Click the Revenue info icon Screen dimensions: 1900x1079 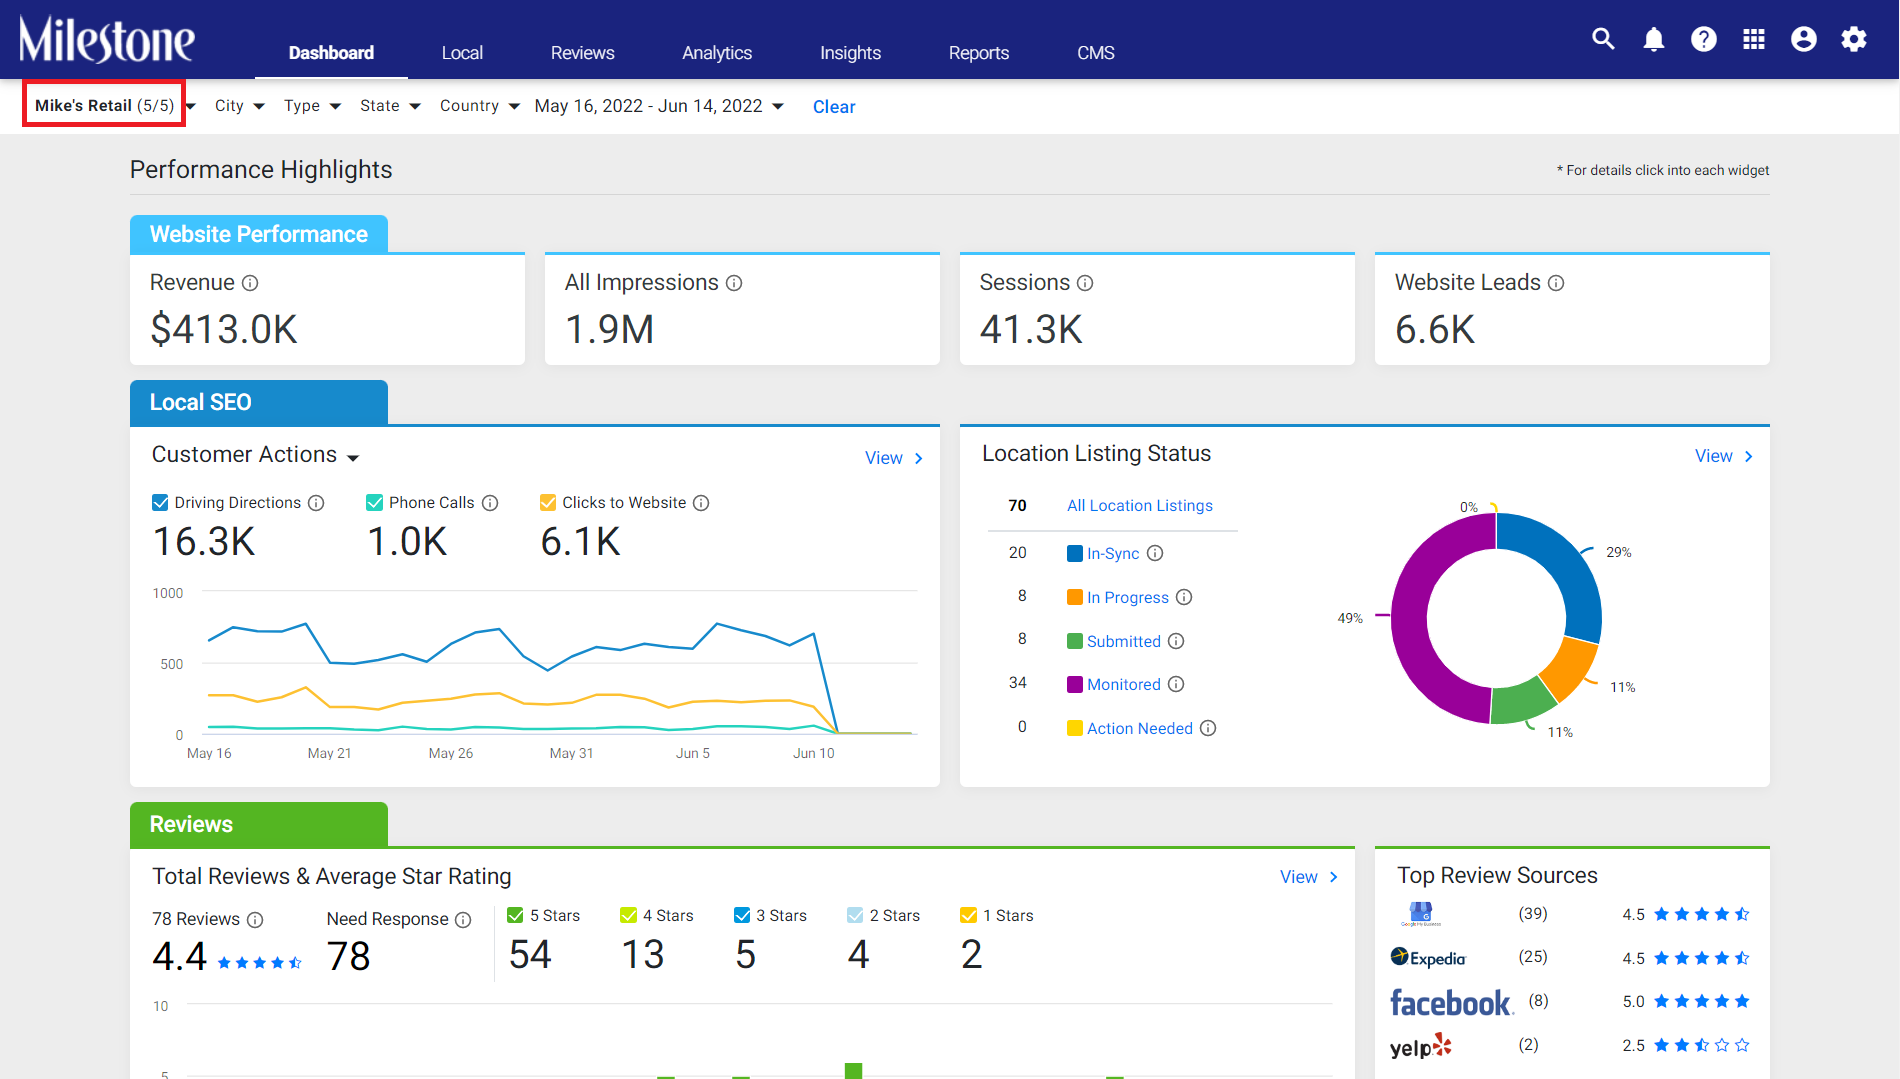tap(250, 283)
